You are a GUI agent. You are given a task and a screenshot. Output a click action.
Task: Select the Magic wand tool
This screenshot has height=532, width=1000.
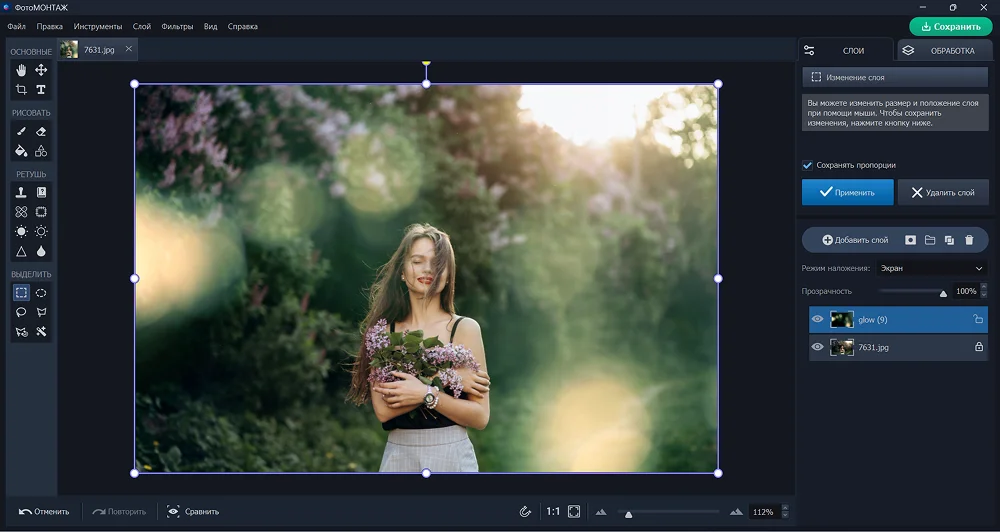coord(41,332)
